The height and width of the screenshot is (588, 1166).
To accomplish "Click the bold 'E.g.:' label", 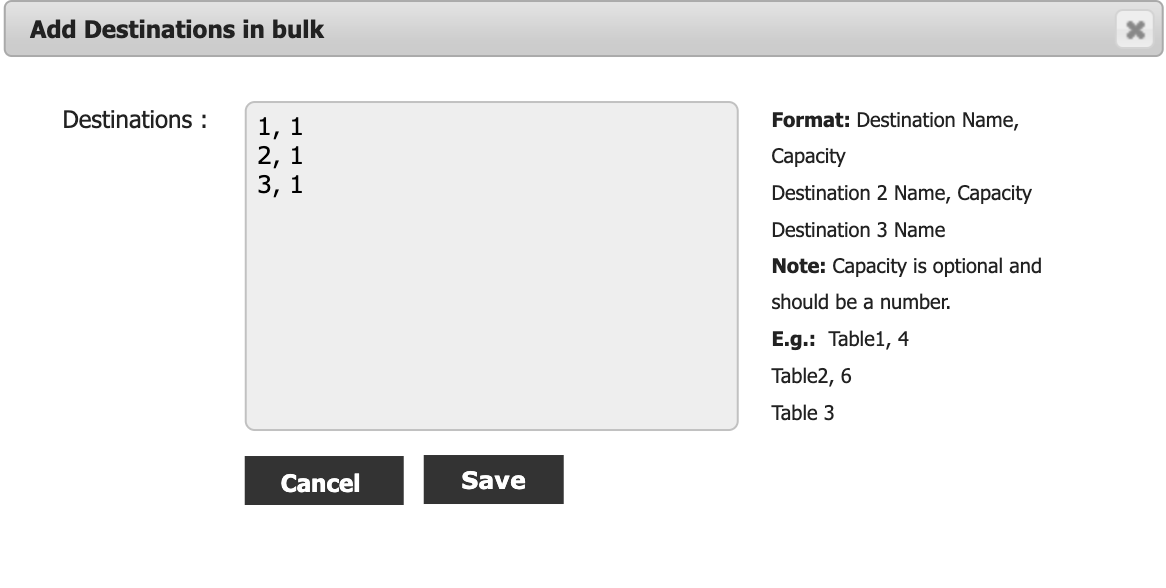I will (x=793, y=339).
